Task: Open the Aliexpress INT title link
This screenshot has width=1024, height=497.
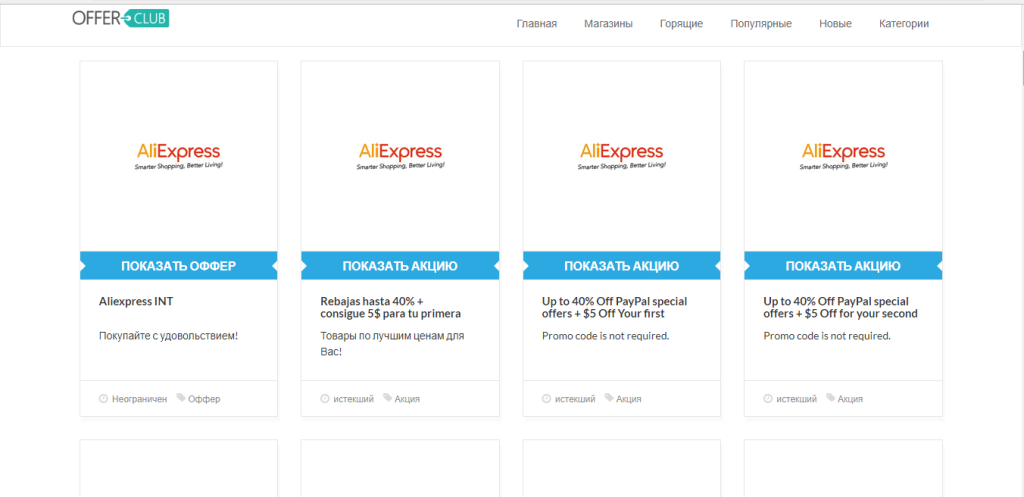Action: (136, 302)
